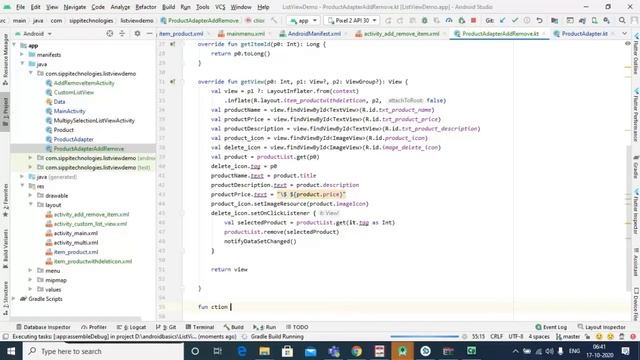Open the Android project view dropdown

click(x=33, y=33)
